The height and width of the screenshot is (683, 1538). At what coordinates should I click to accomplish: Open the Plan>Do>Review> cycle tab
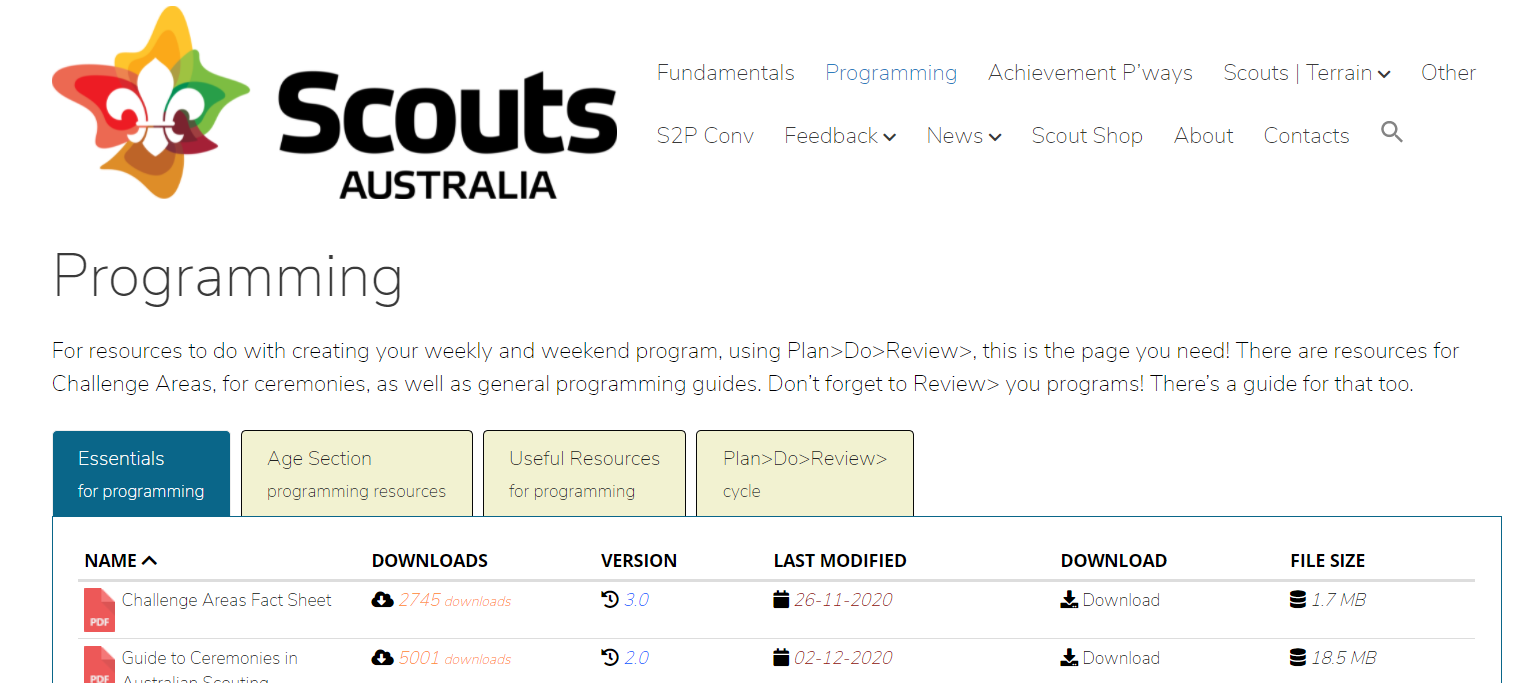point(804,472)
